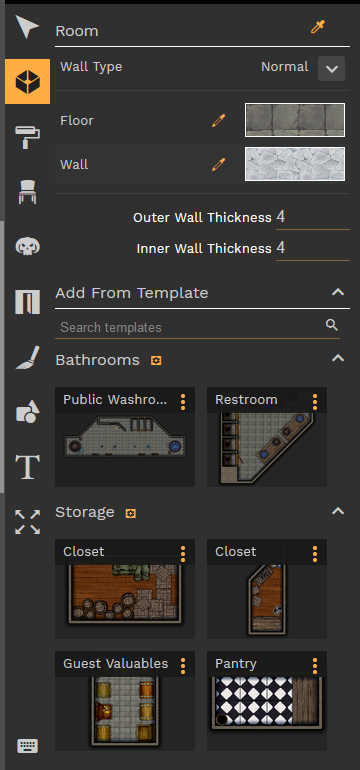Collapse the Bathrooms category

tap(338, 358)
